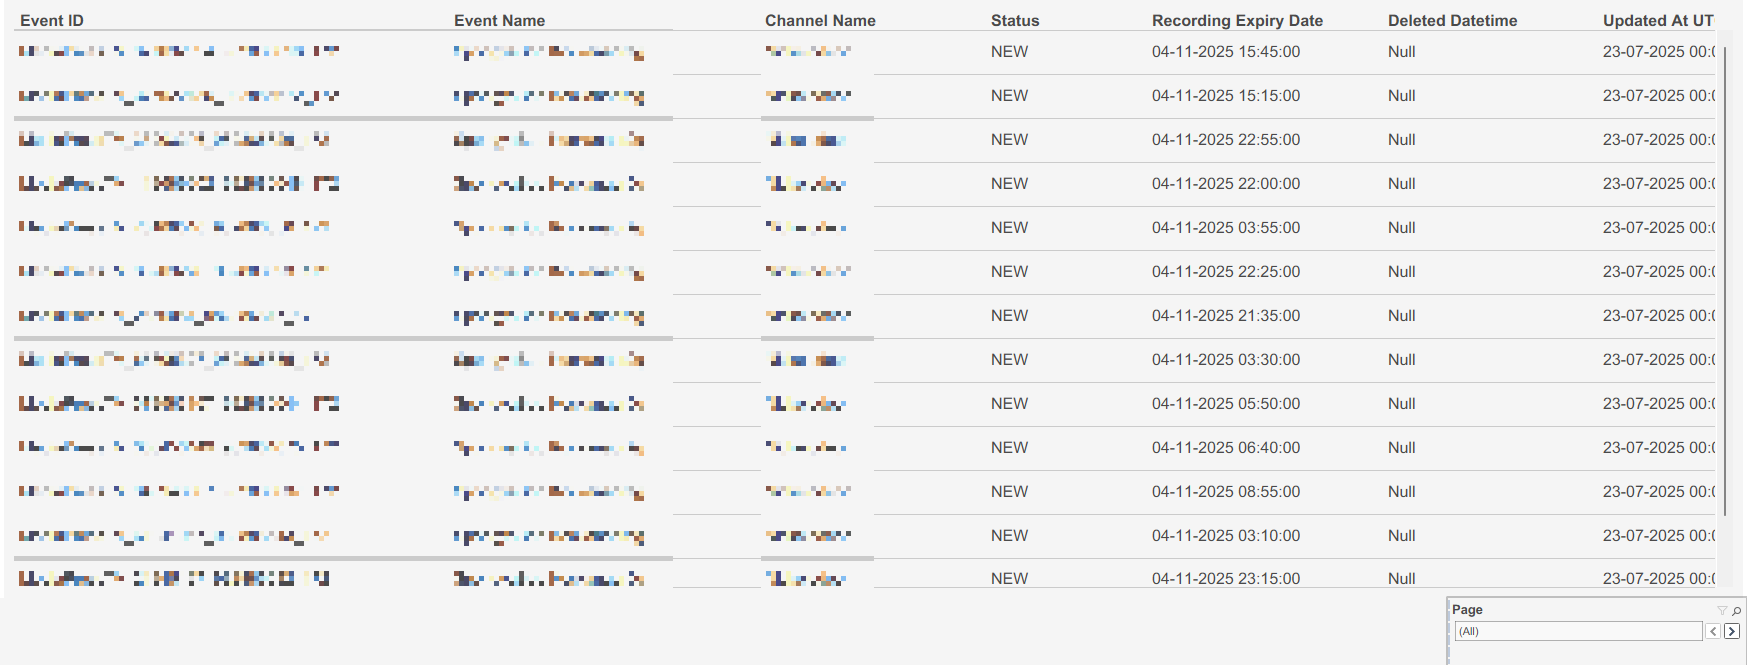The height and width of the screenshot is (665, 1747).
Task: Select the Status column header
Action: point(1015,20)
